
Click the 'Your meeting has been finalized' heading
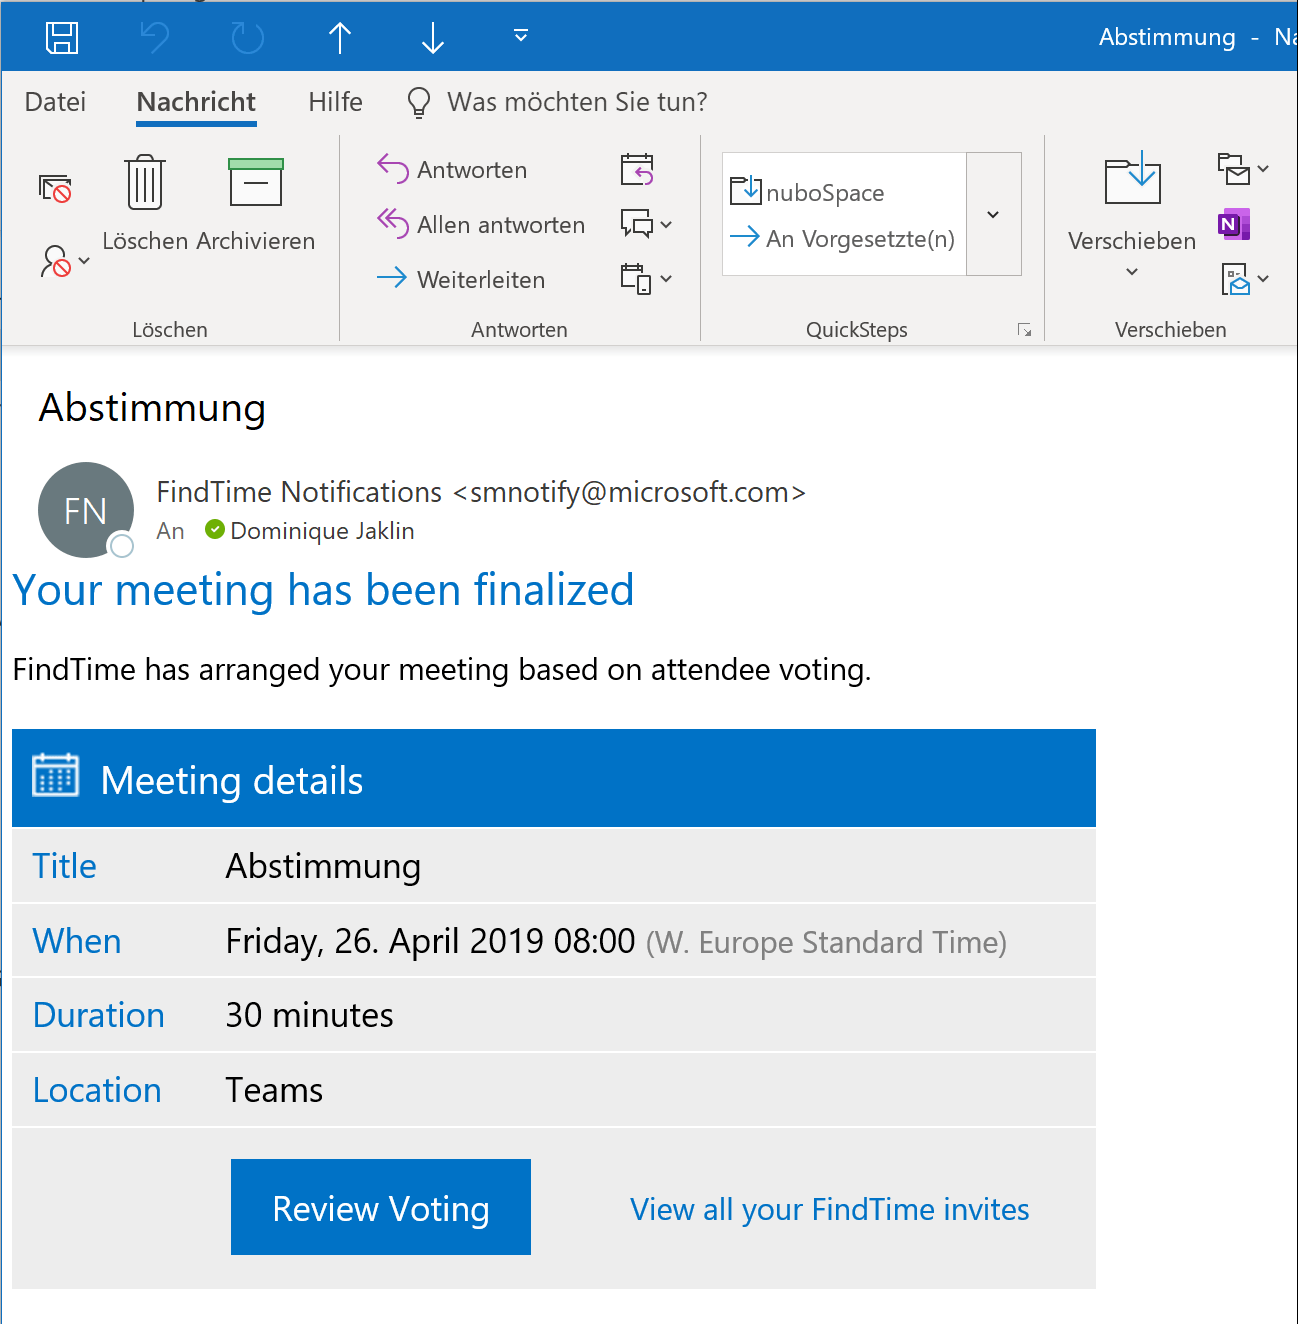323,590
